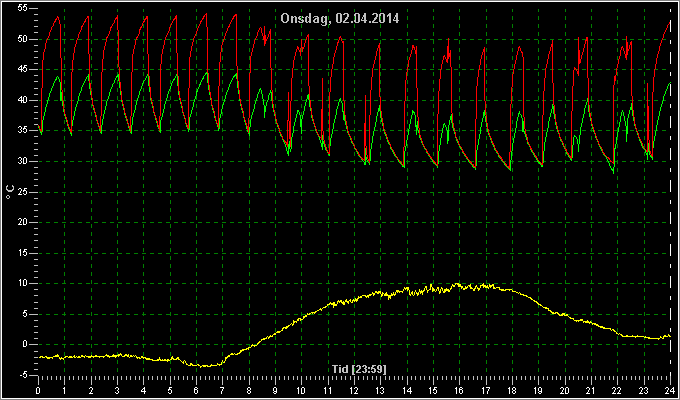Click the °C y-axis unit label

pyautogui.click(x=10, y=192)
